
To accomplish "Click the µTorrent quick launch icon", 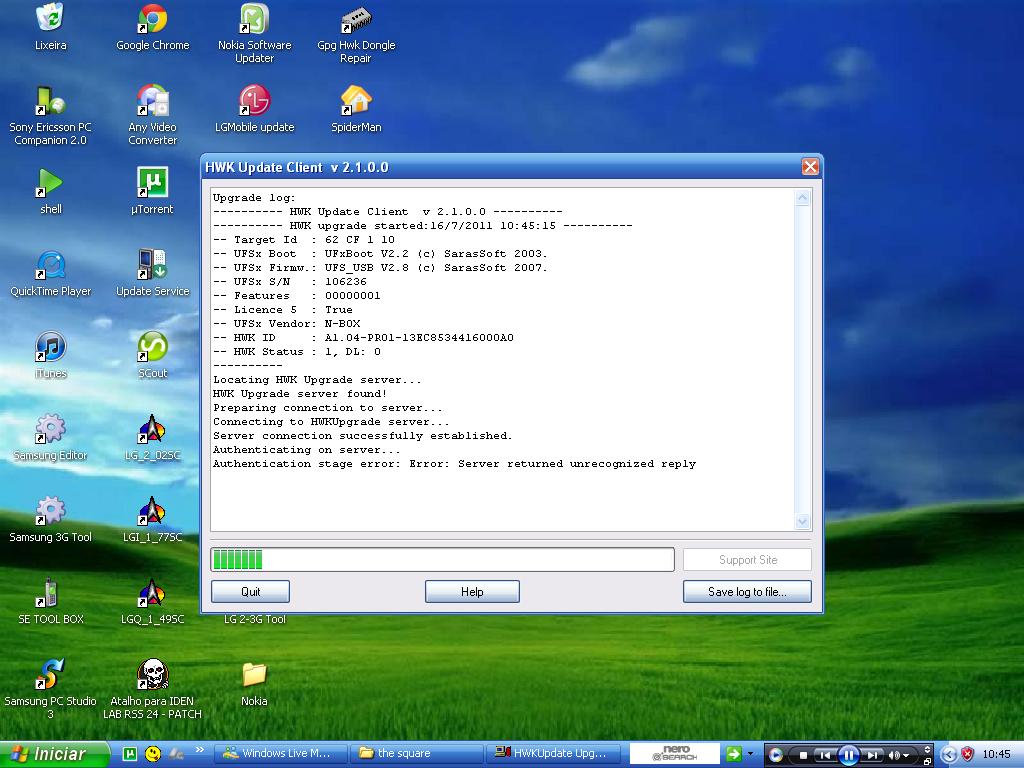I will point(130,754).
